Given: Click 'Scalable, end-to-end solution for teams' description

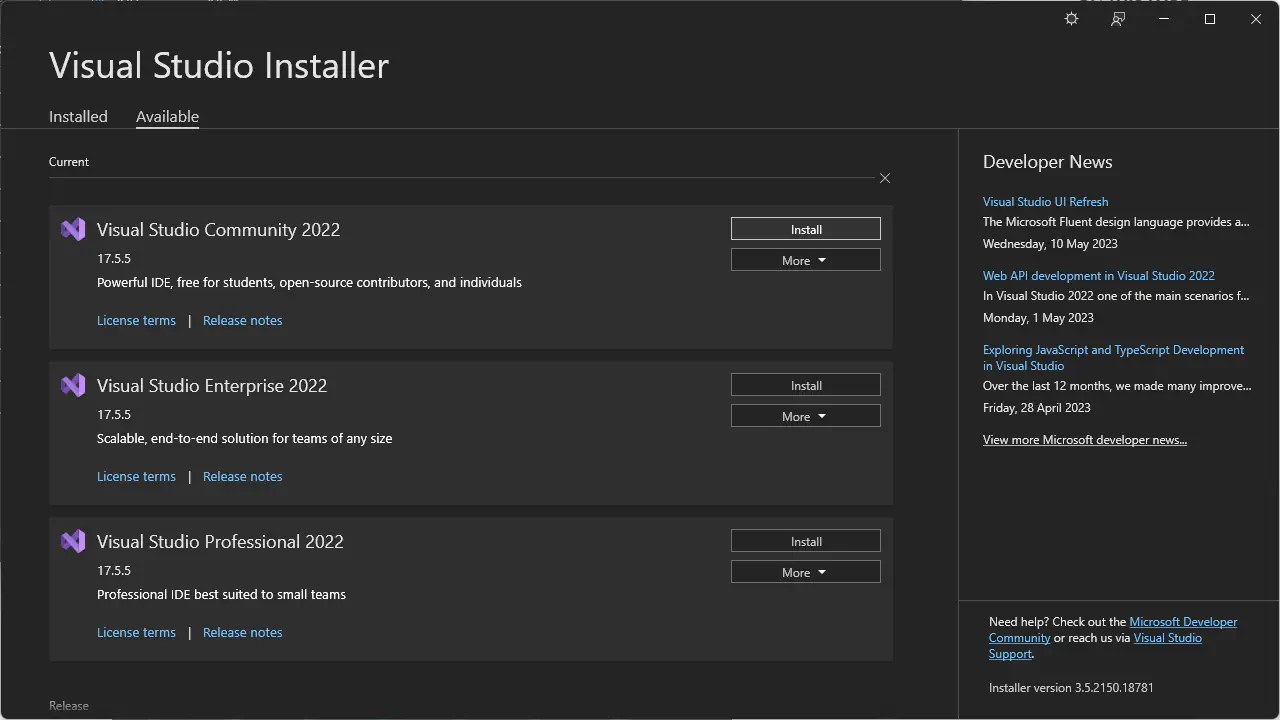Looking at the screenshot, I should pos(244,438).
